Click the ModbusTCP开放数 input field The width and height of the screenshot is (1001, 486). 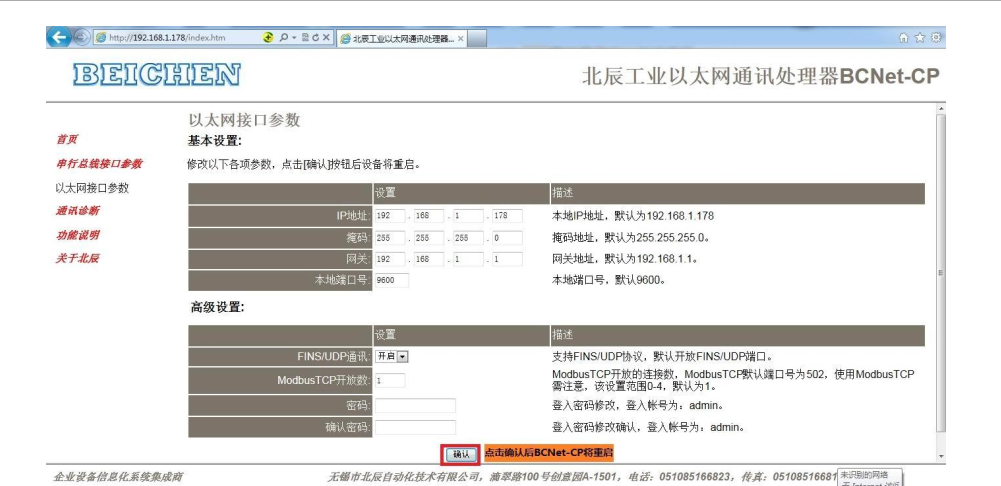point(390,380)
